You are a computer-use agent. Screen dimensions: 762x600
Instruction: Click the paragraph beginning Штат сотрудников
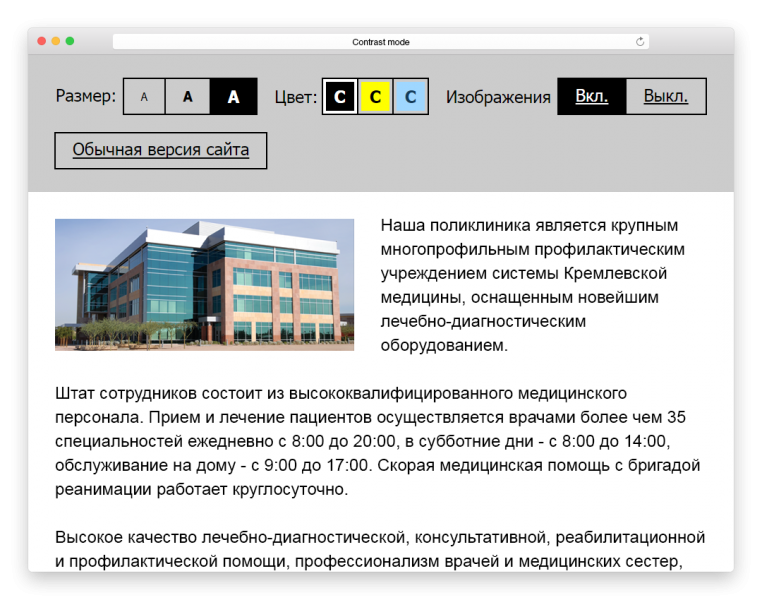point(378,441)
